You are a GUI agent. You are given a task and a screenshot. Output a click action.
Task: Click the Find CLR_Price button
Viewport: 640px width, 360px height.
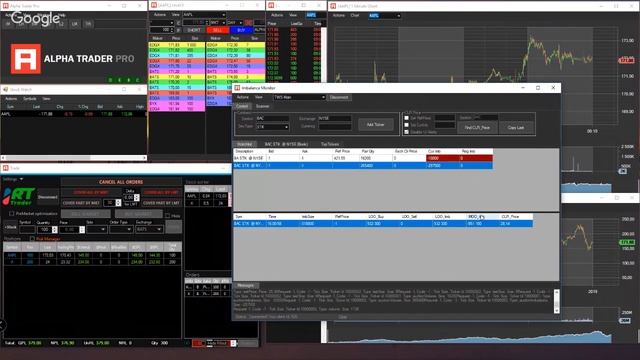pyautogui.click(x=477, y=128)
